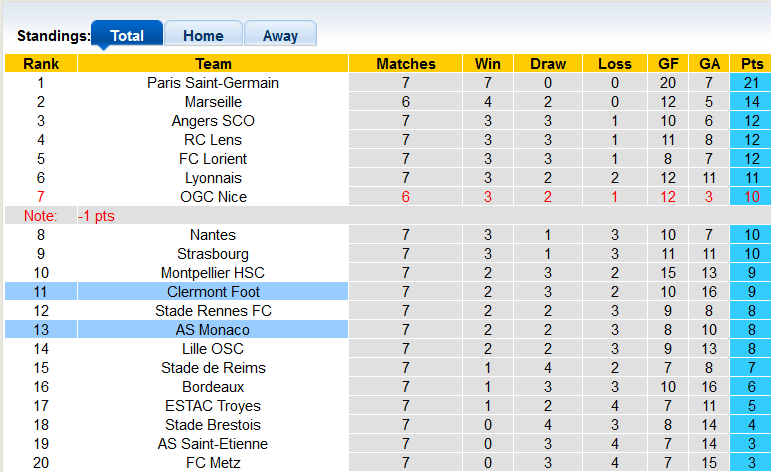Switch to the Total standings tab
The width and height of the screenshot is (771, 472).
[x=127, y=35]
